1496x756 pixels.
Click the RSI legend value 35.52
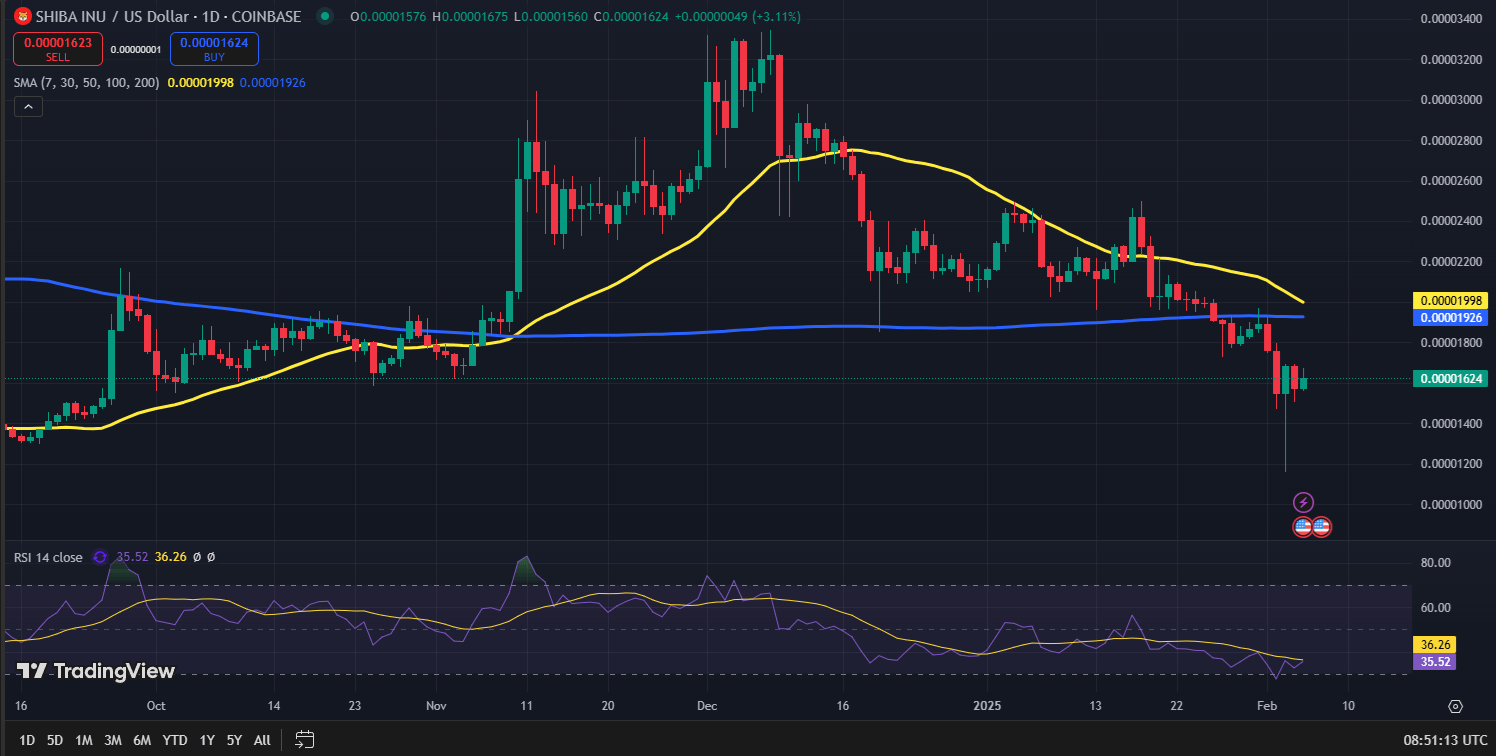tap(132, 557)
